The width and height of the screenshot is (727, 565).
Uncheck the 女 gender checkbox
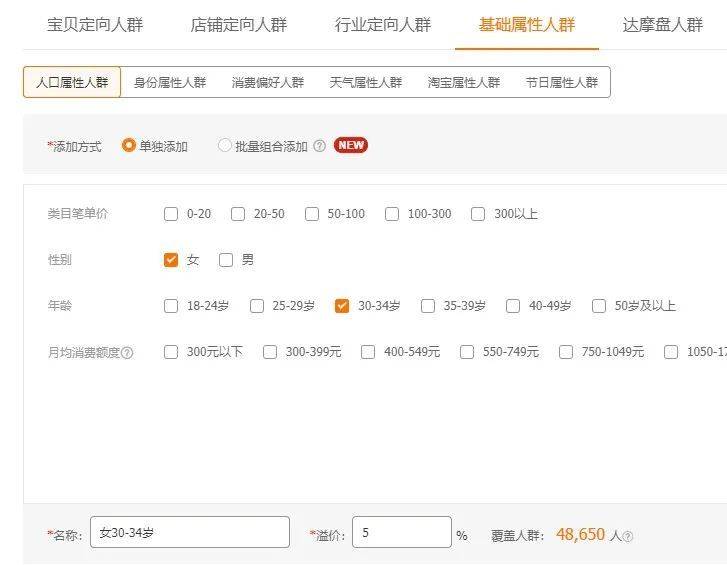(x=171, y=260)
